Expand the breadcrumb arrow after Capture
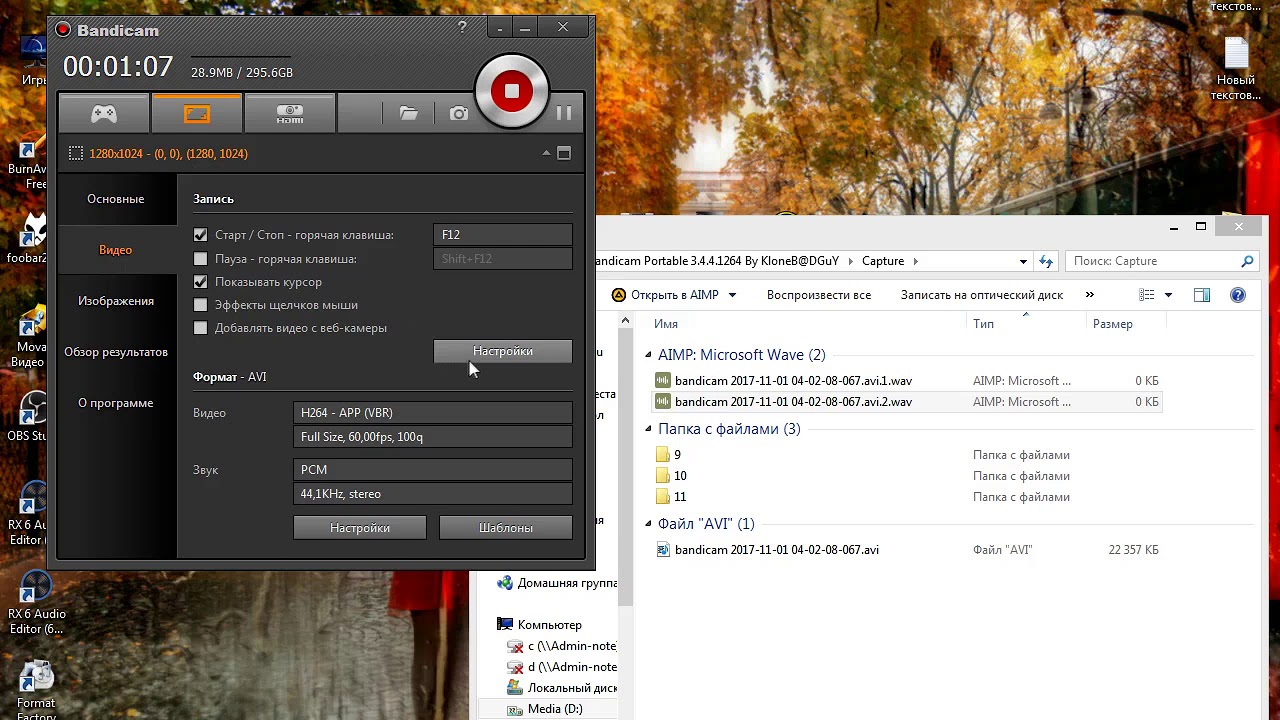Viewport: 1280px width, 720px height. coord(915,261)
